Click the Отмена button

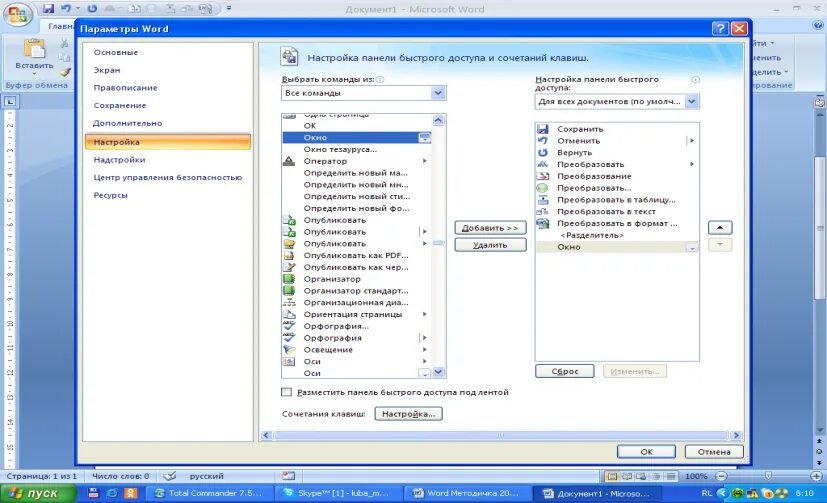click(x=714, y=452)
